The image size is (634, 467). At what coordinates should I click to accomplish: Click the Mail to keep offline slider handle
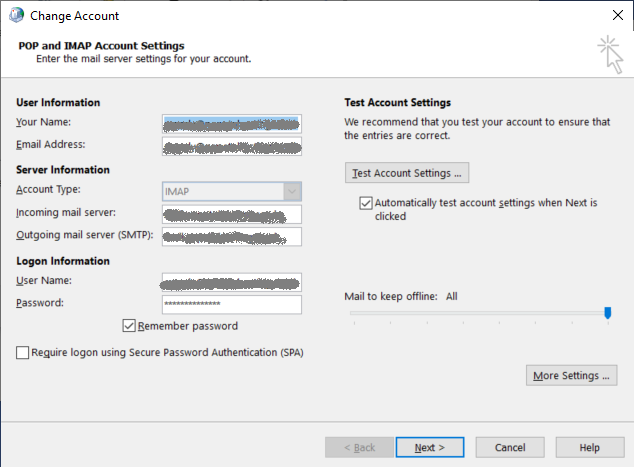pos(607,313)
